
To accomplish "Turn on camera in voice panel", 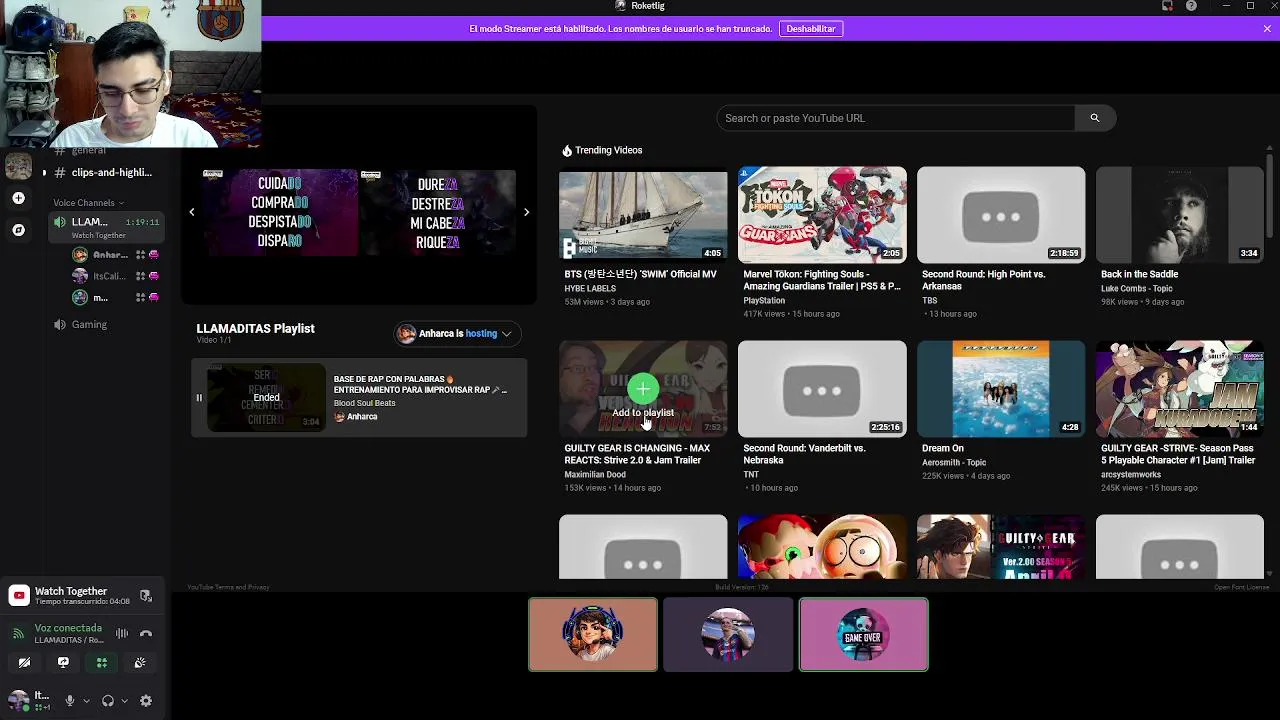I will [x=24, y=662].
